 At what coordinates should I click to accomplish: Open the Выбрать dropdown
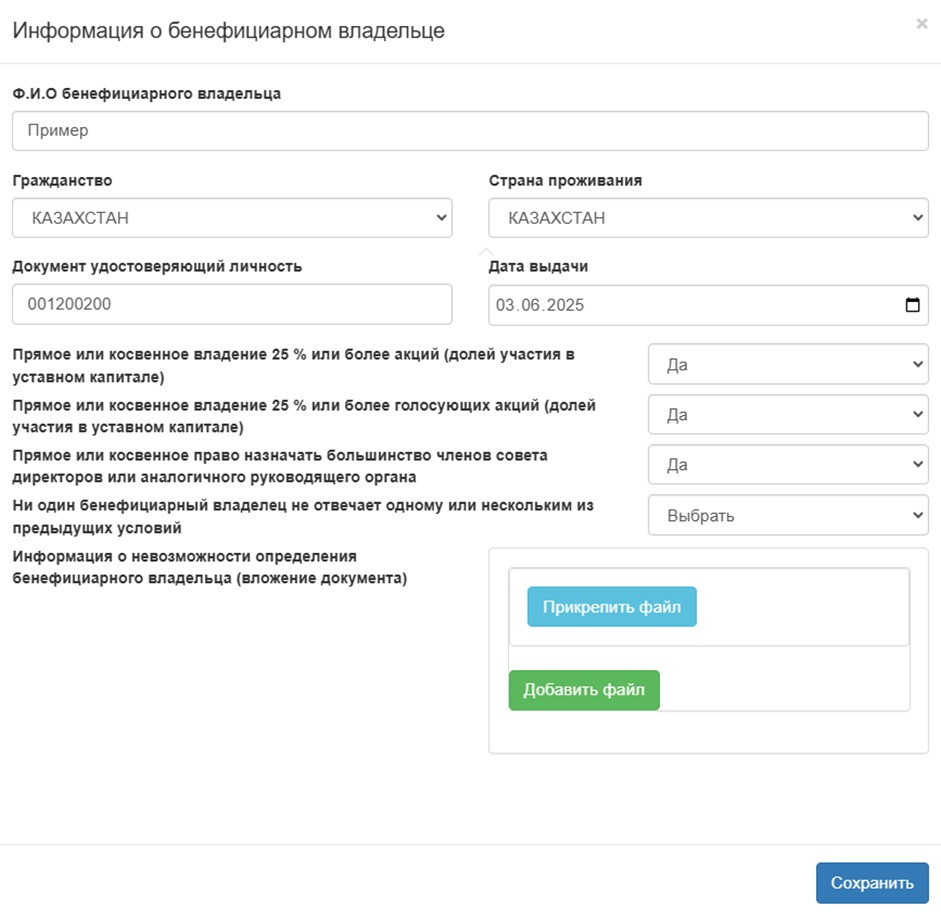788,515
